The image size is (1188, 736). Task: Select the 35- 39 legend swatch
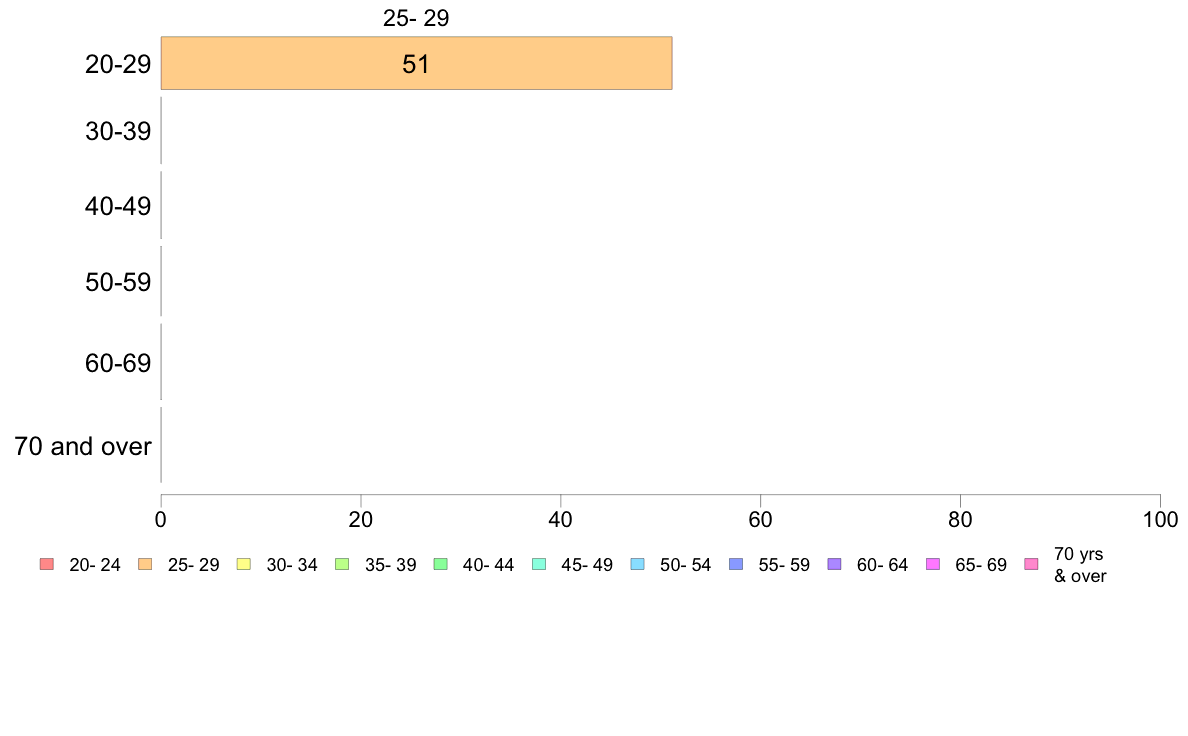(x=342, y=564)
